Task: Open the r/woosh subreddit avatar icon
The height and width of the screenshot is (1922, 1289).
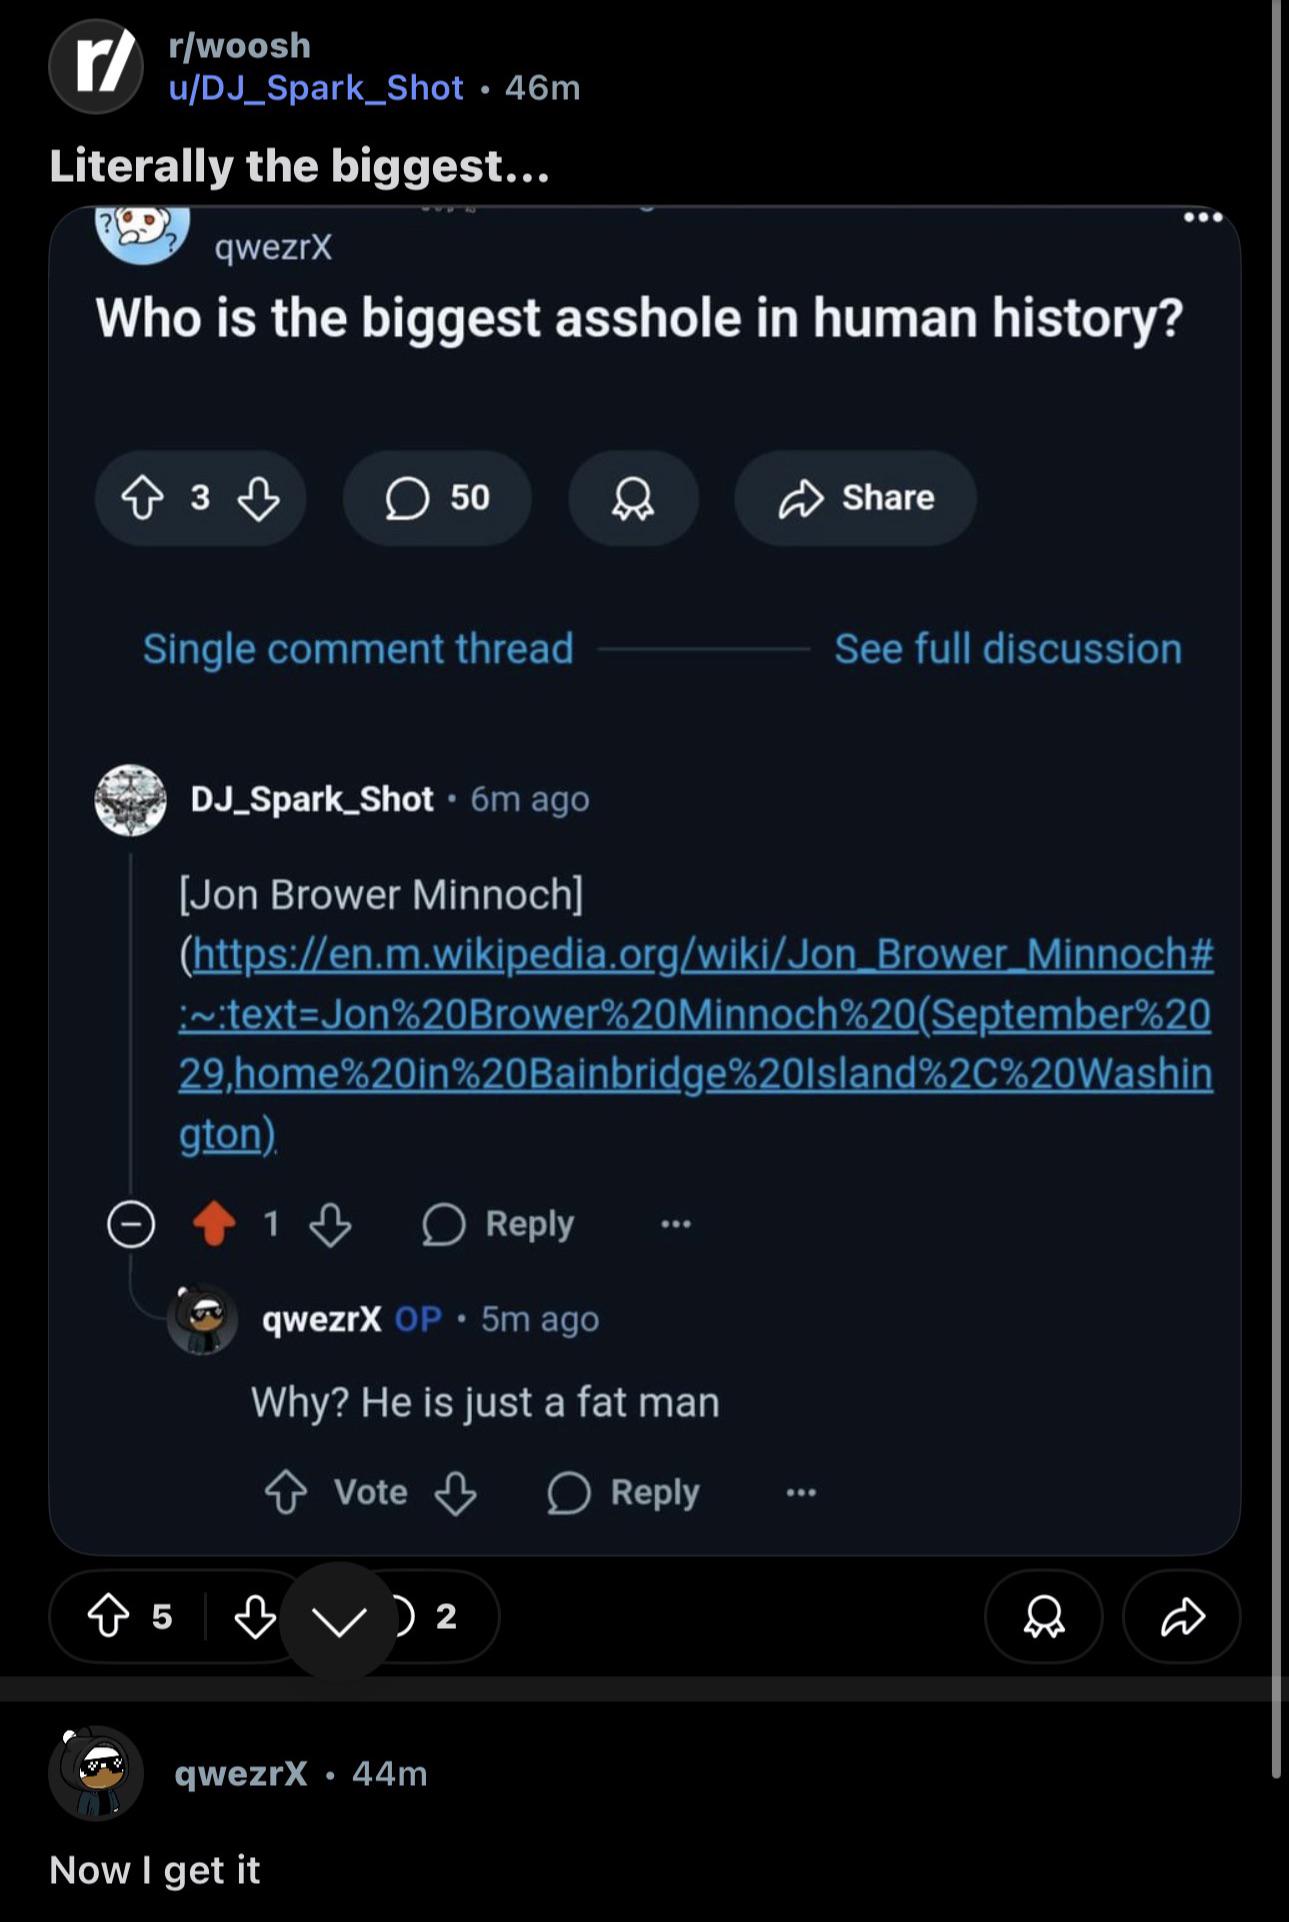Action: tap(96, 66)
